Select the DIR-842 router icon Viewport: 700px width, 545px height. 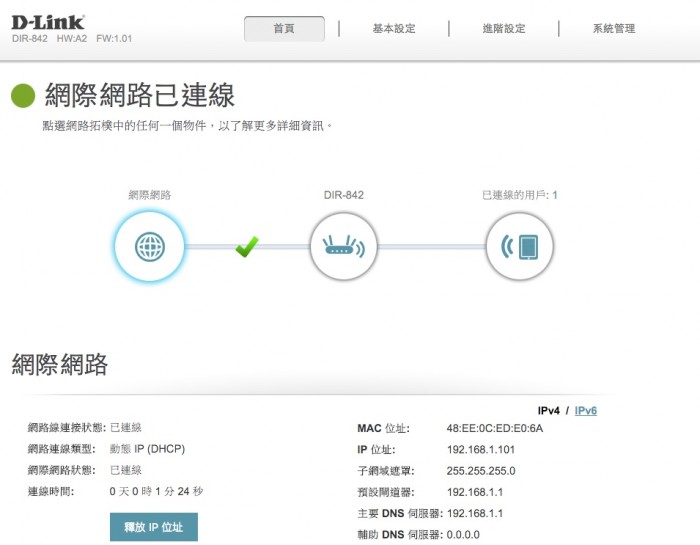(x=343, y=246)
